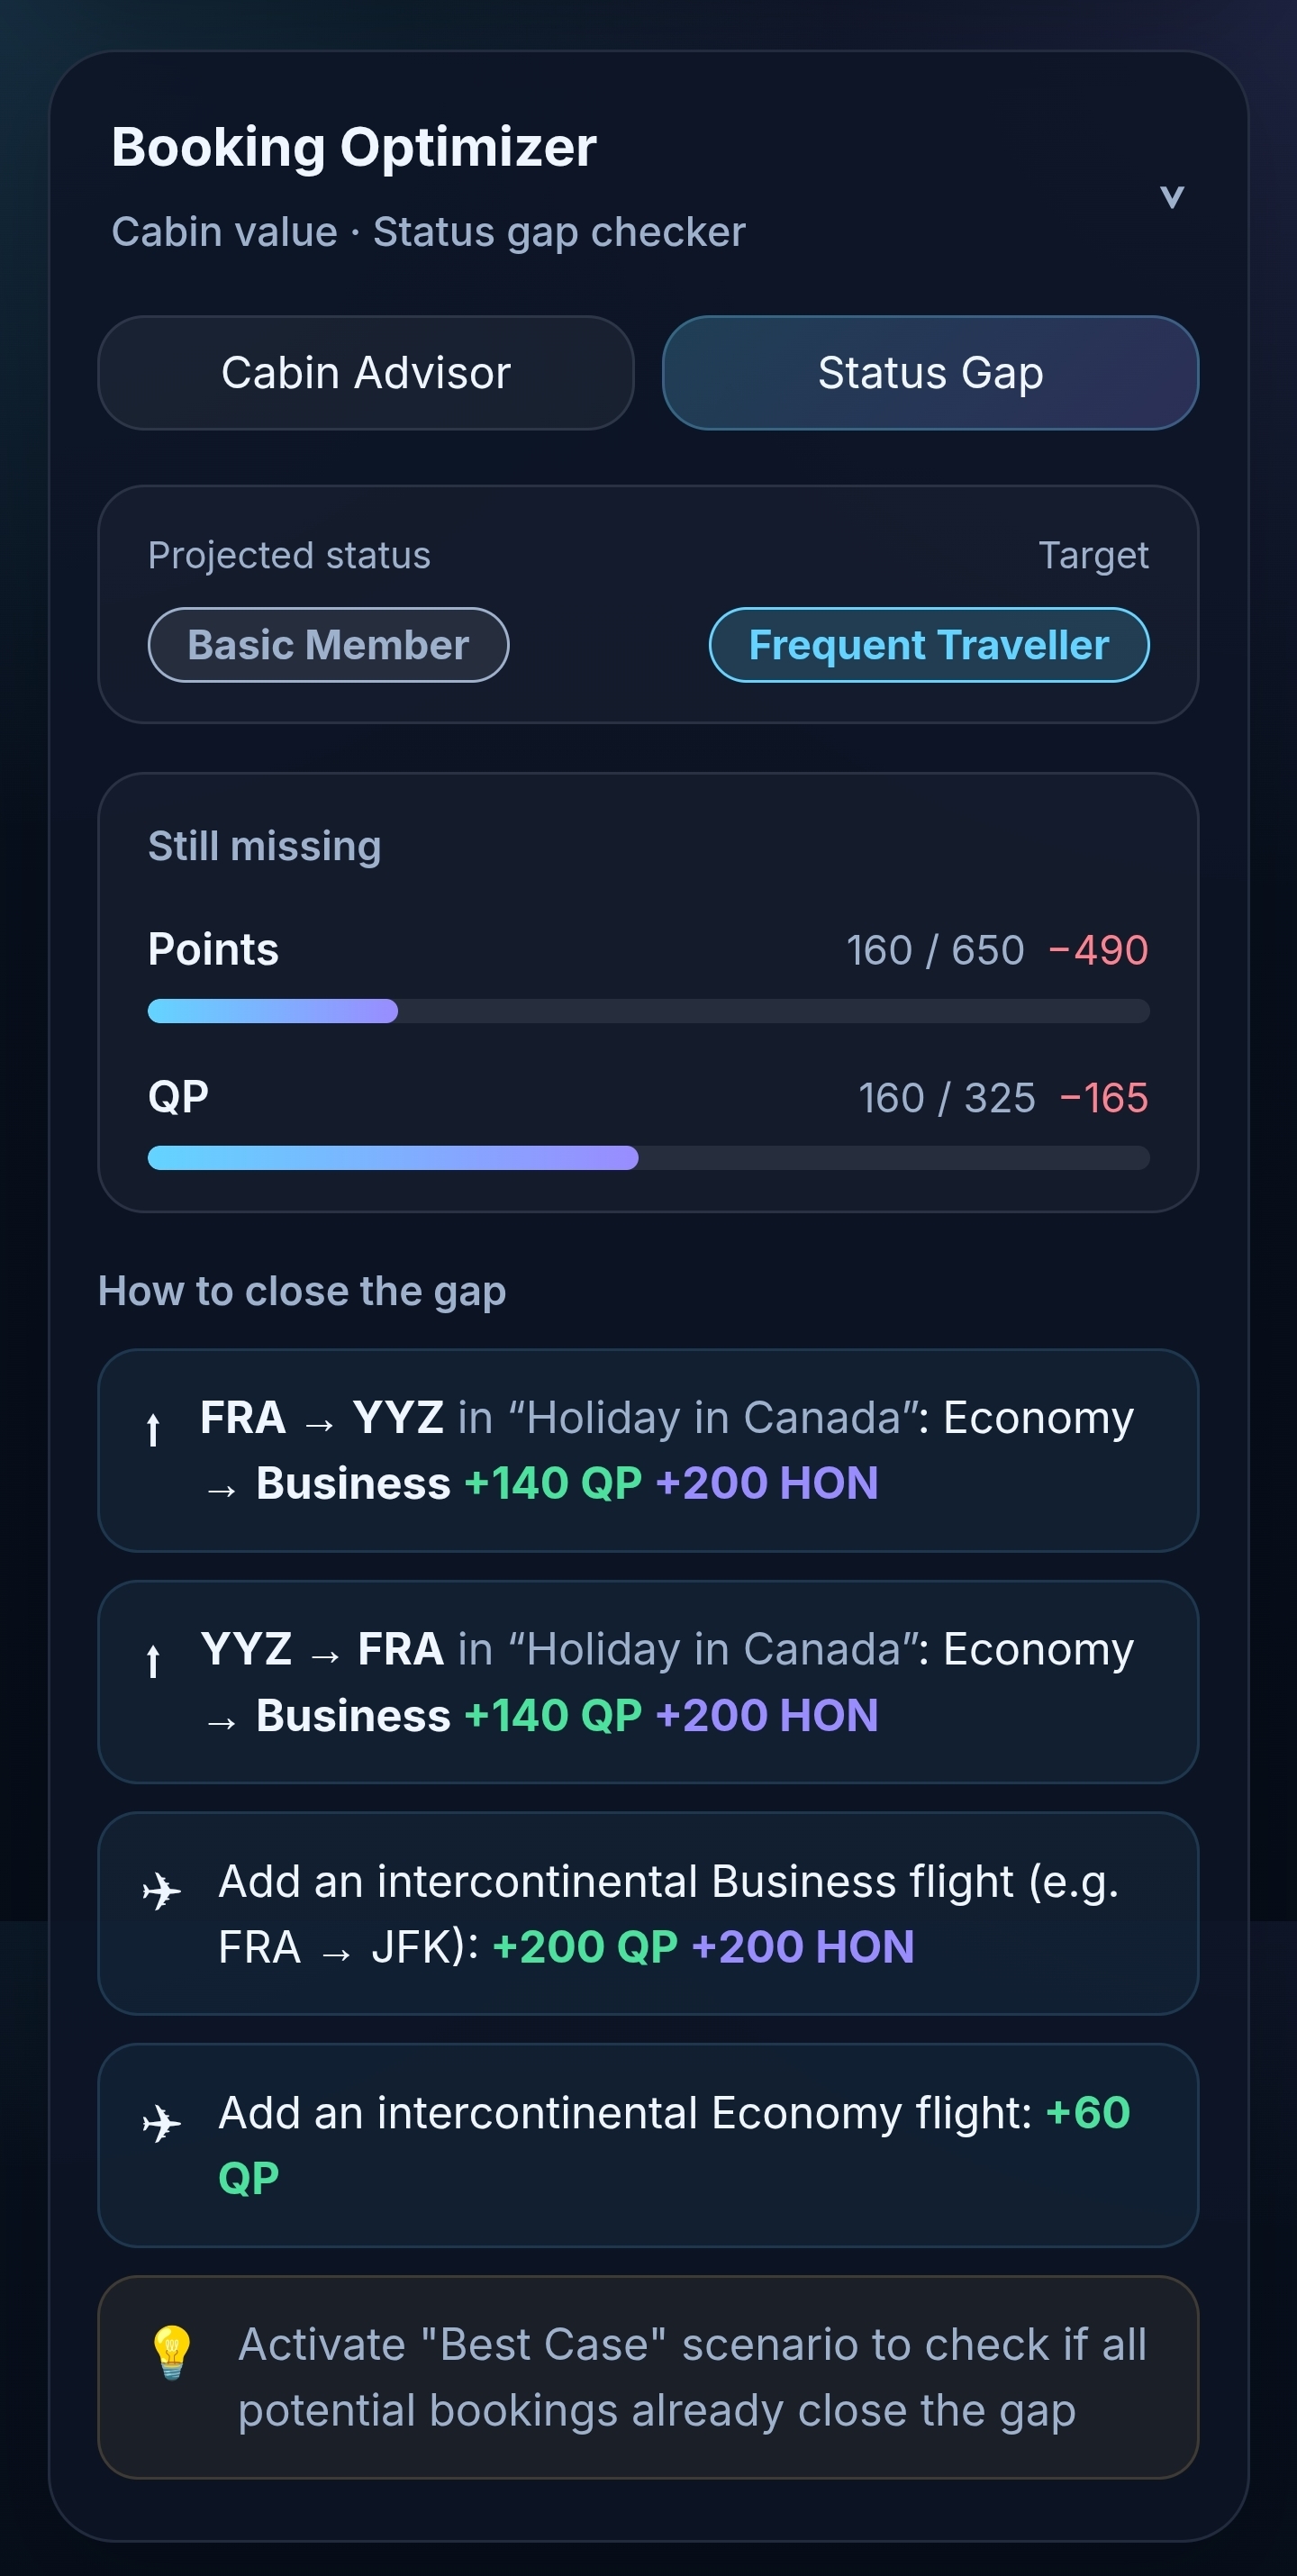Click the upgrade arrow icon on YYZ → FRA suggestion
This screenshot has width=1297, height=2576.
pos(152,1664)
